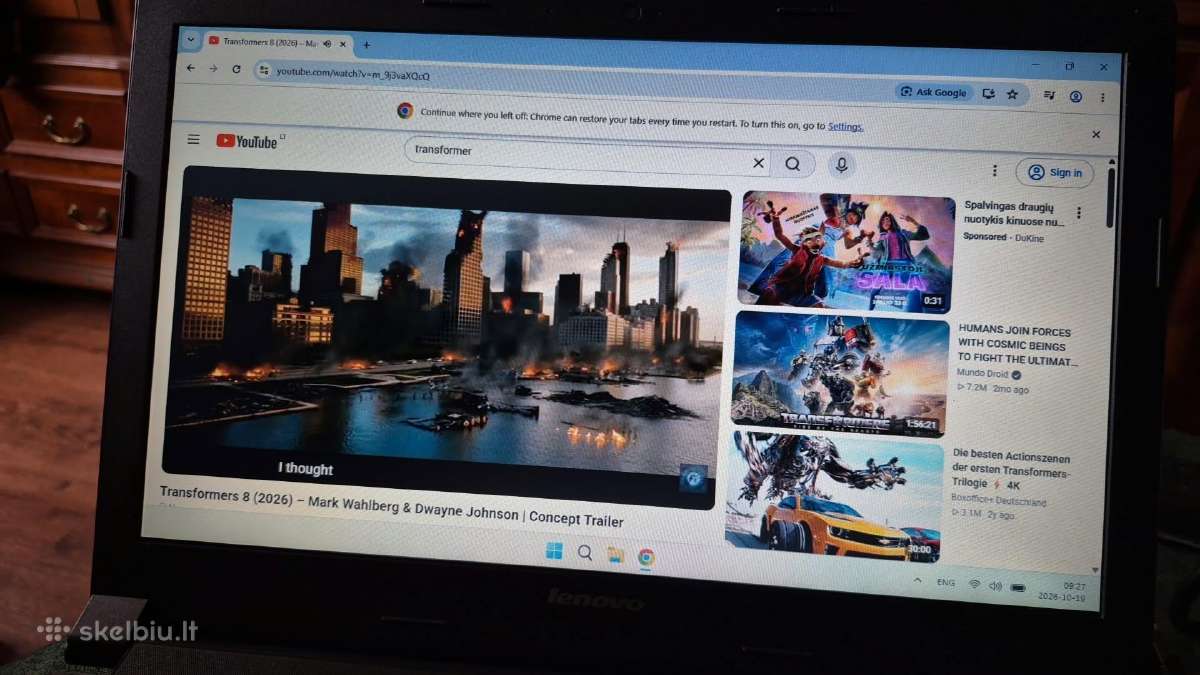1200x675 pixels.
Task: Open the YouTube hamburger guide menu
Action: (x=193, y=139)
